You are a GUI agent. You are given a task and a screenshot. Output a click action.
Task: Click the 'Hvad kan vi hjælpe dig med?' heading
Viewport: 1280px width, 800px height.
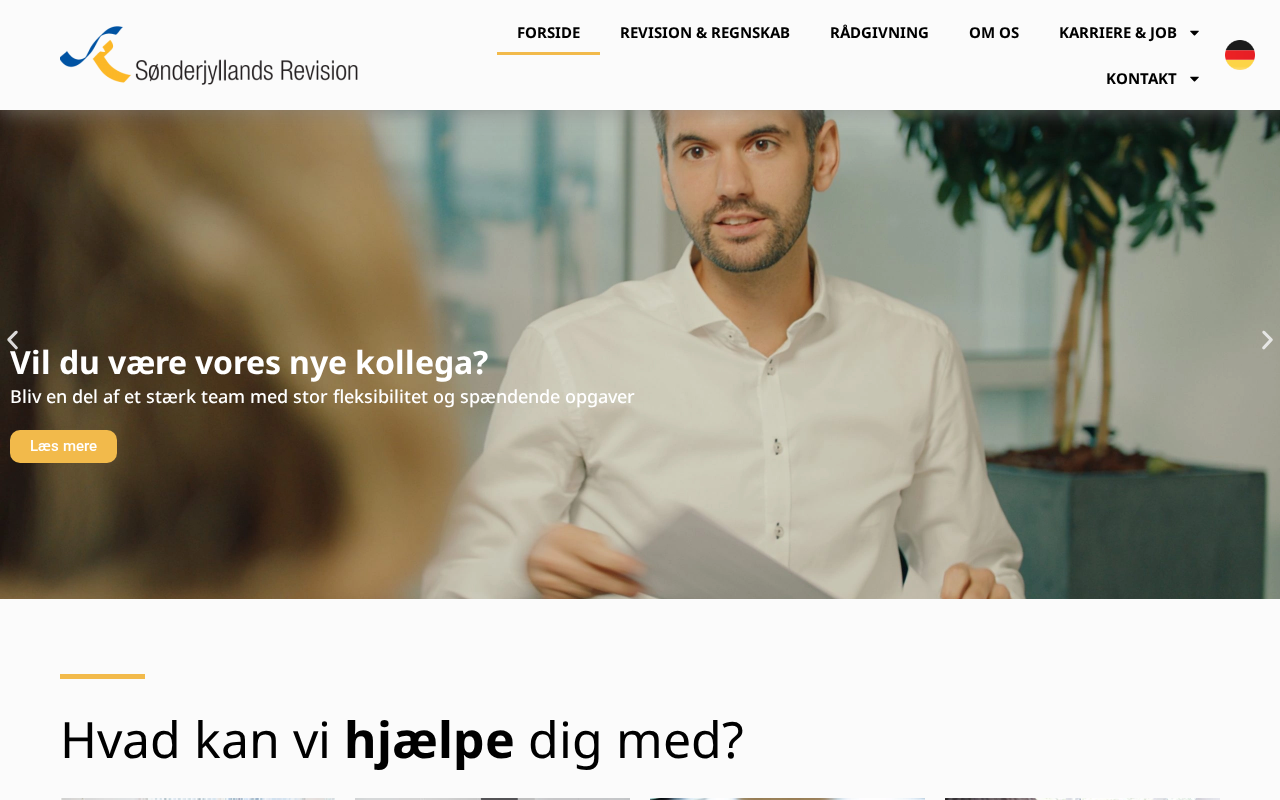402,740
